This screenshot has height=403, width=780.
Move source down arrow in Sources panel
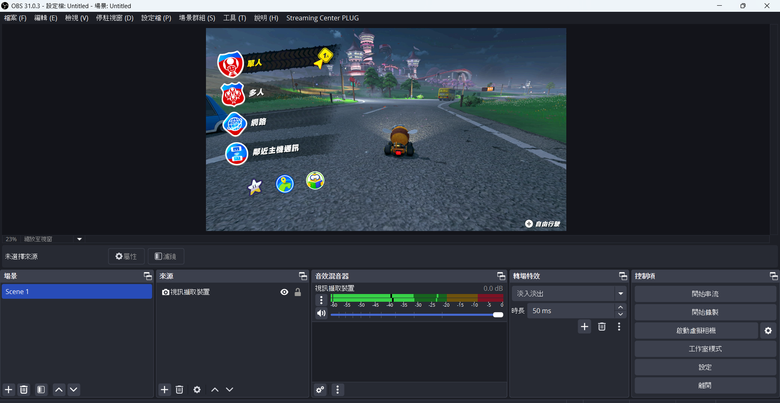(x=229, y=390)
